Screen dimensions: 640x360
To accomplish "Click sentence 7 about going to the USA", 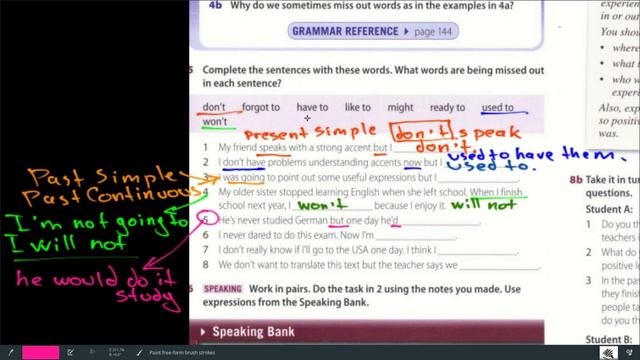I will click(360, 250).
